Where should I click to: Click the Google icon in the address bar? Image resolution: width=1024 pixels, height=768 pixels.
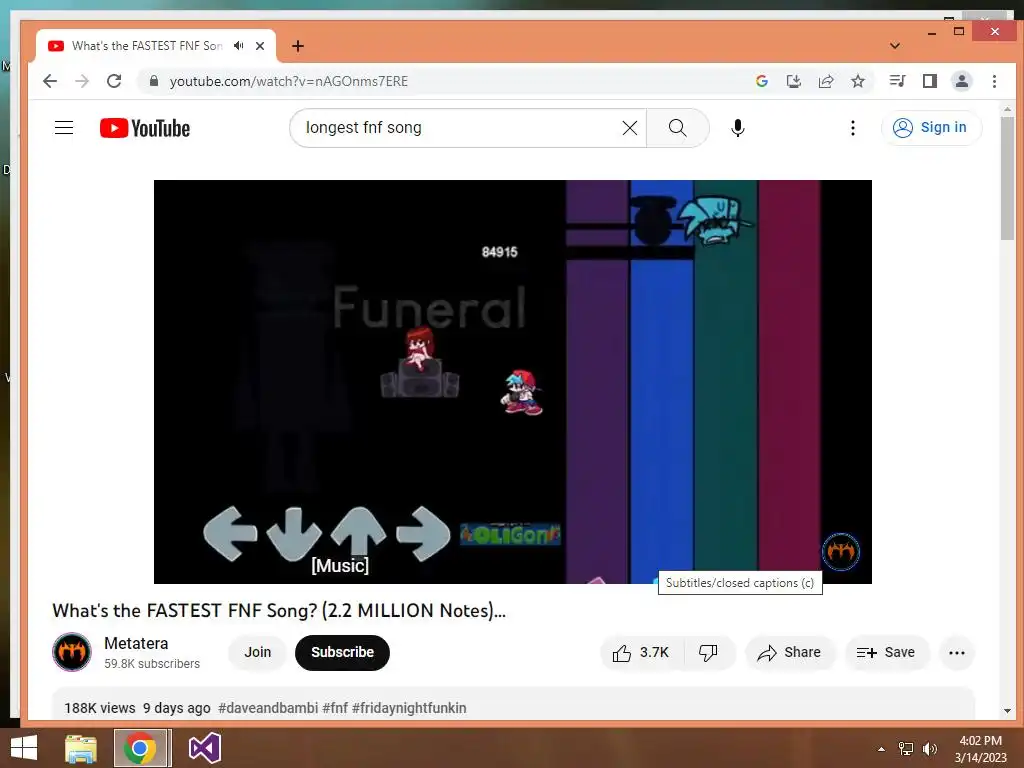click(x=761, y=81)
